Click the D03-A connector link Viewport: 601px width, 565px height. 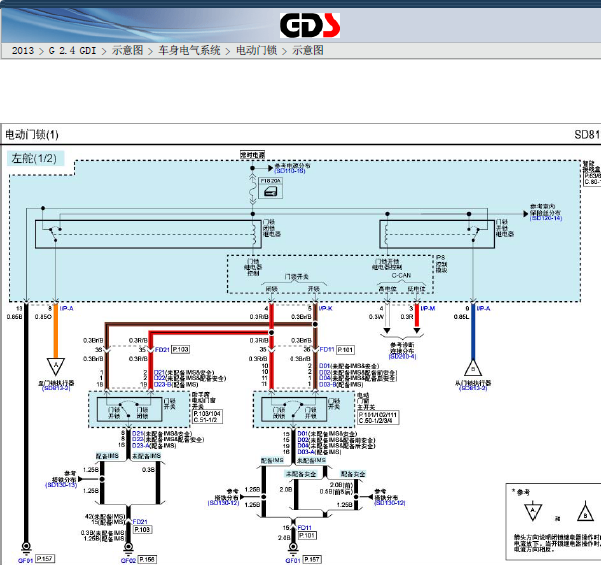pyautogui.click(x=305, y=452)
